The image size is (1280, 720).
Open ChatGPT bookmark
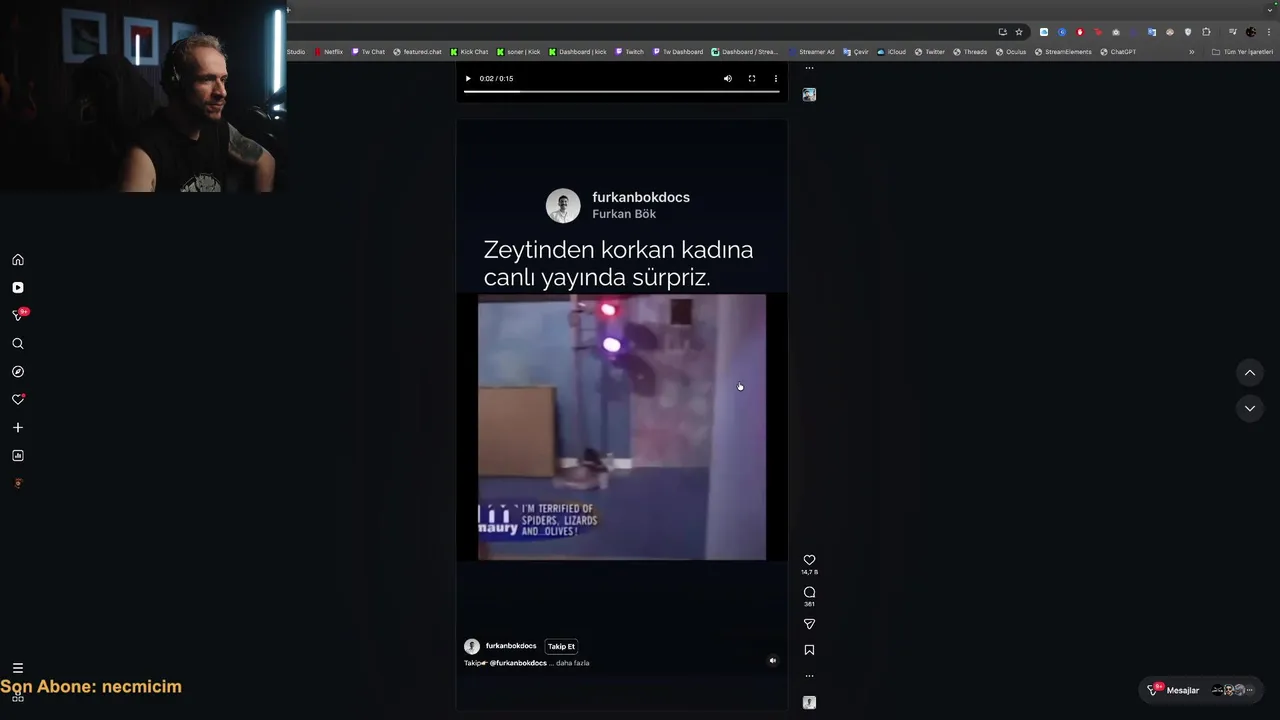[x=1118, y=52]
